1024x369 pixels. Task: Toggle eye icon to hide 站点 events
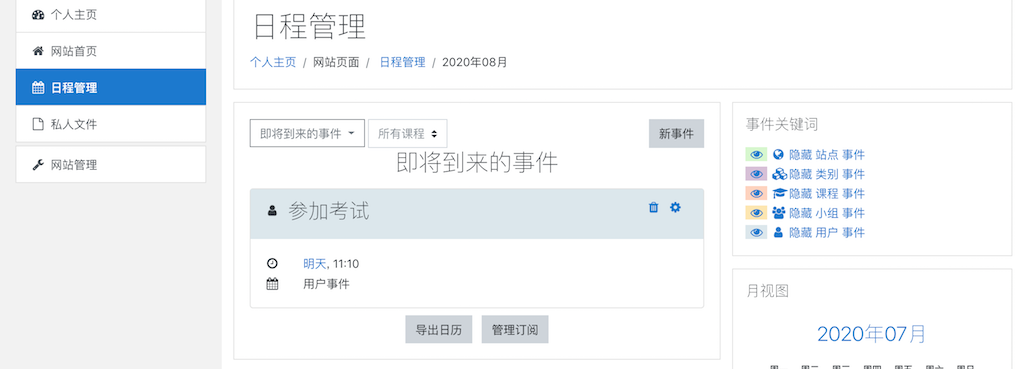tap(756, 155)
